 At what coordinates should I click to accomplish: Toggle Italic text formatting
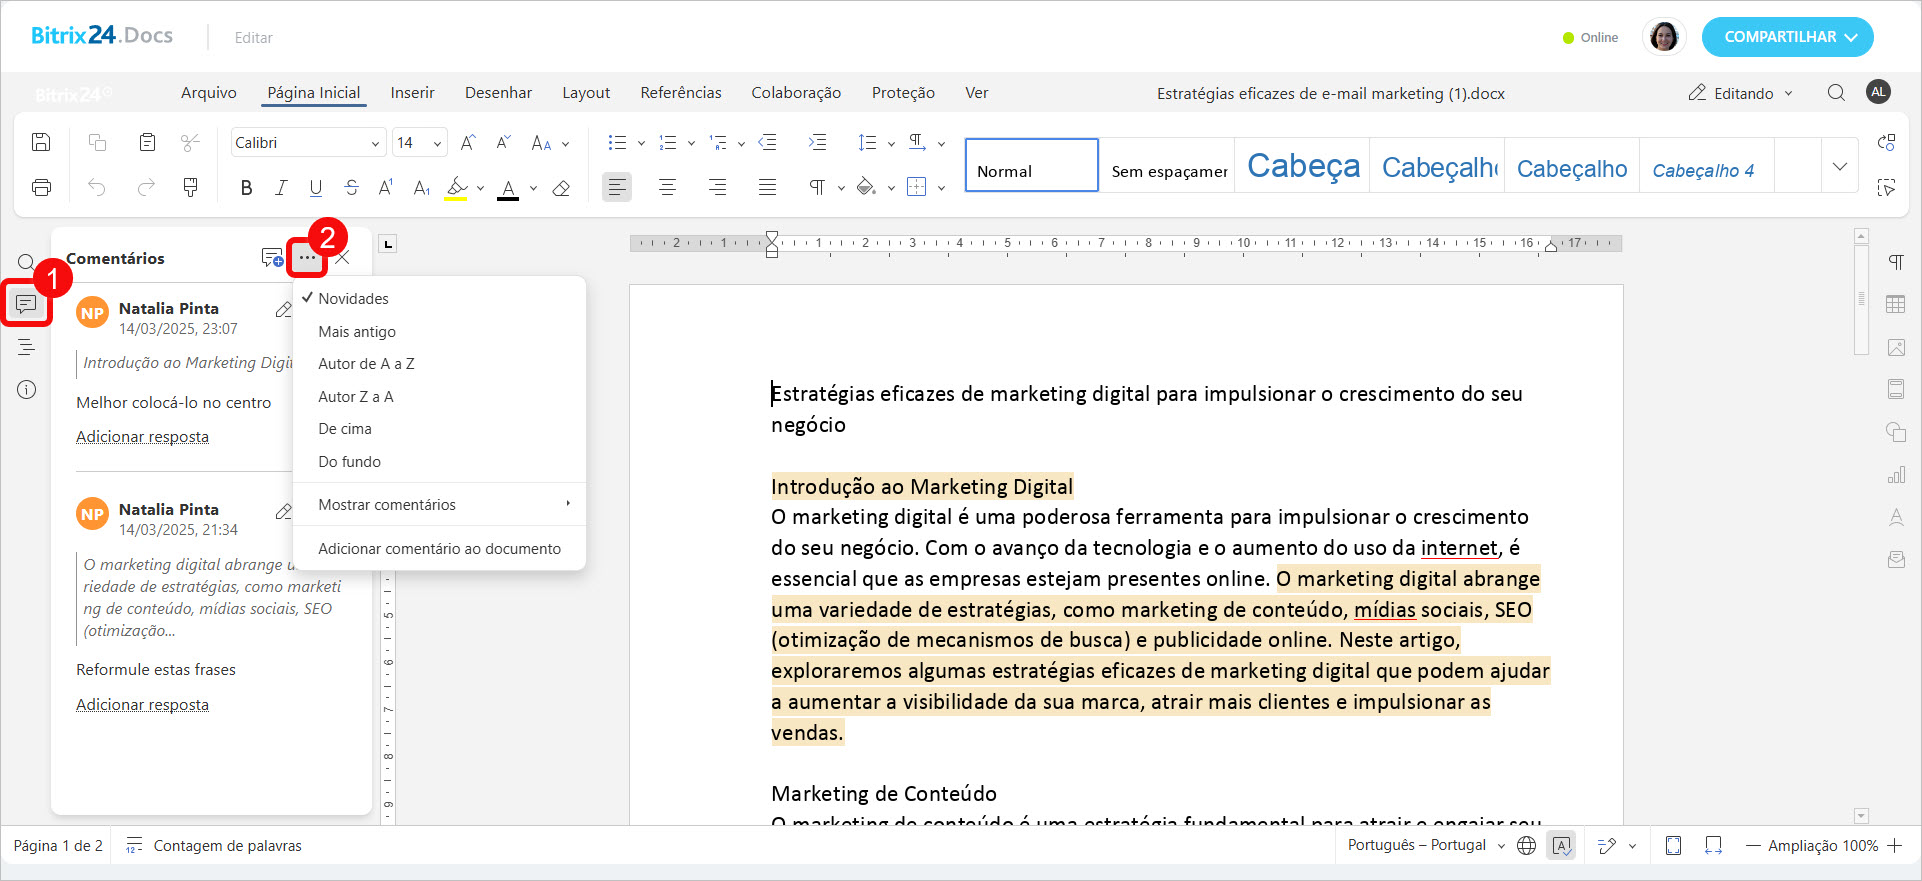pyautogui.click(x=281, y=188)
